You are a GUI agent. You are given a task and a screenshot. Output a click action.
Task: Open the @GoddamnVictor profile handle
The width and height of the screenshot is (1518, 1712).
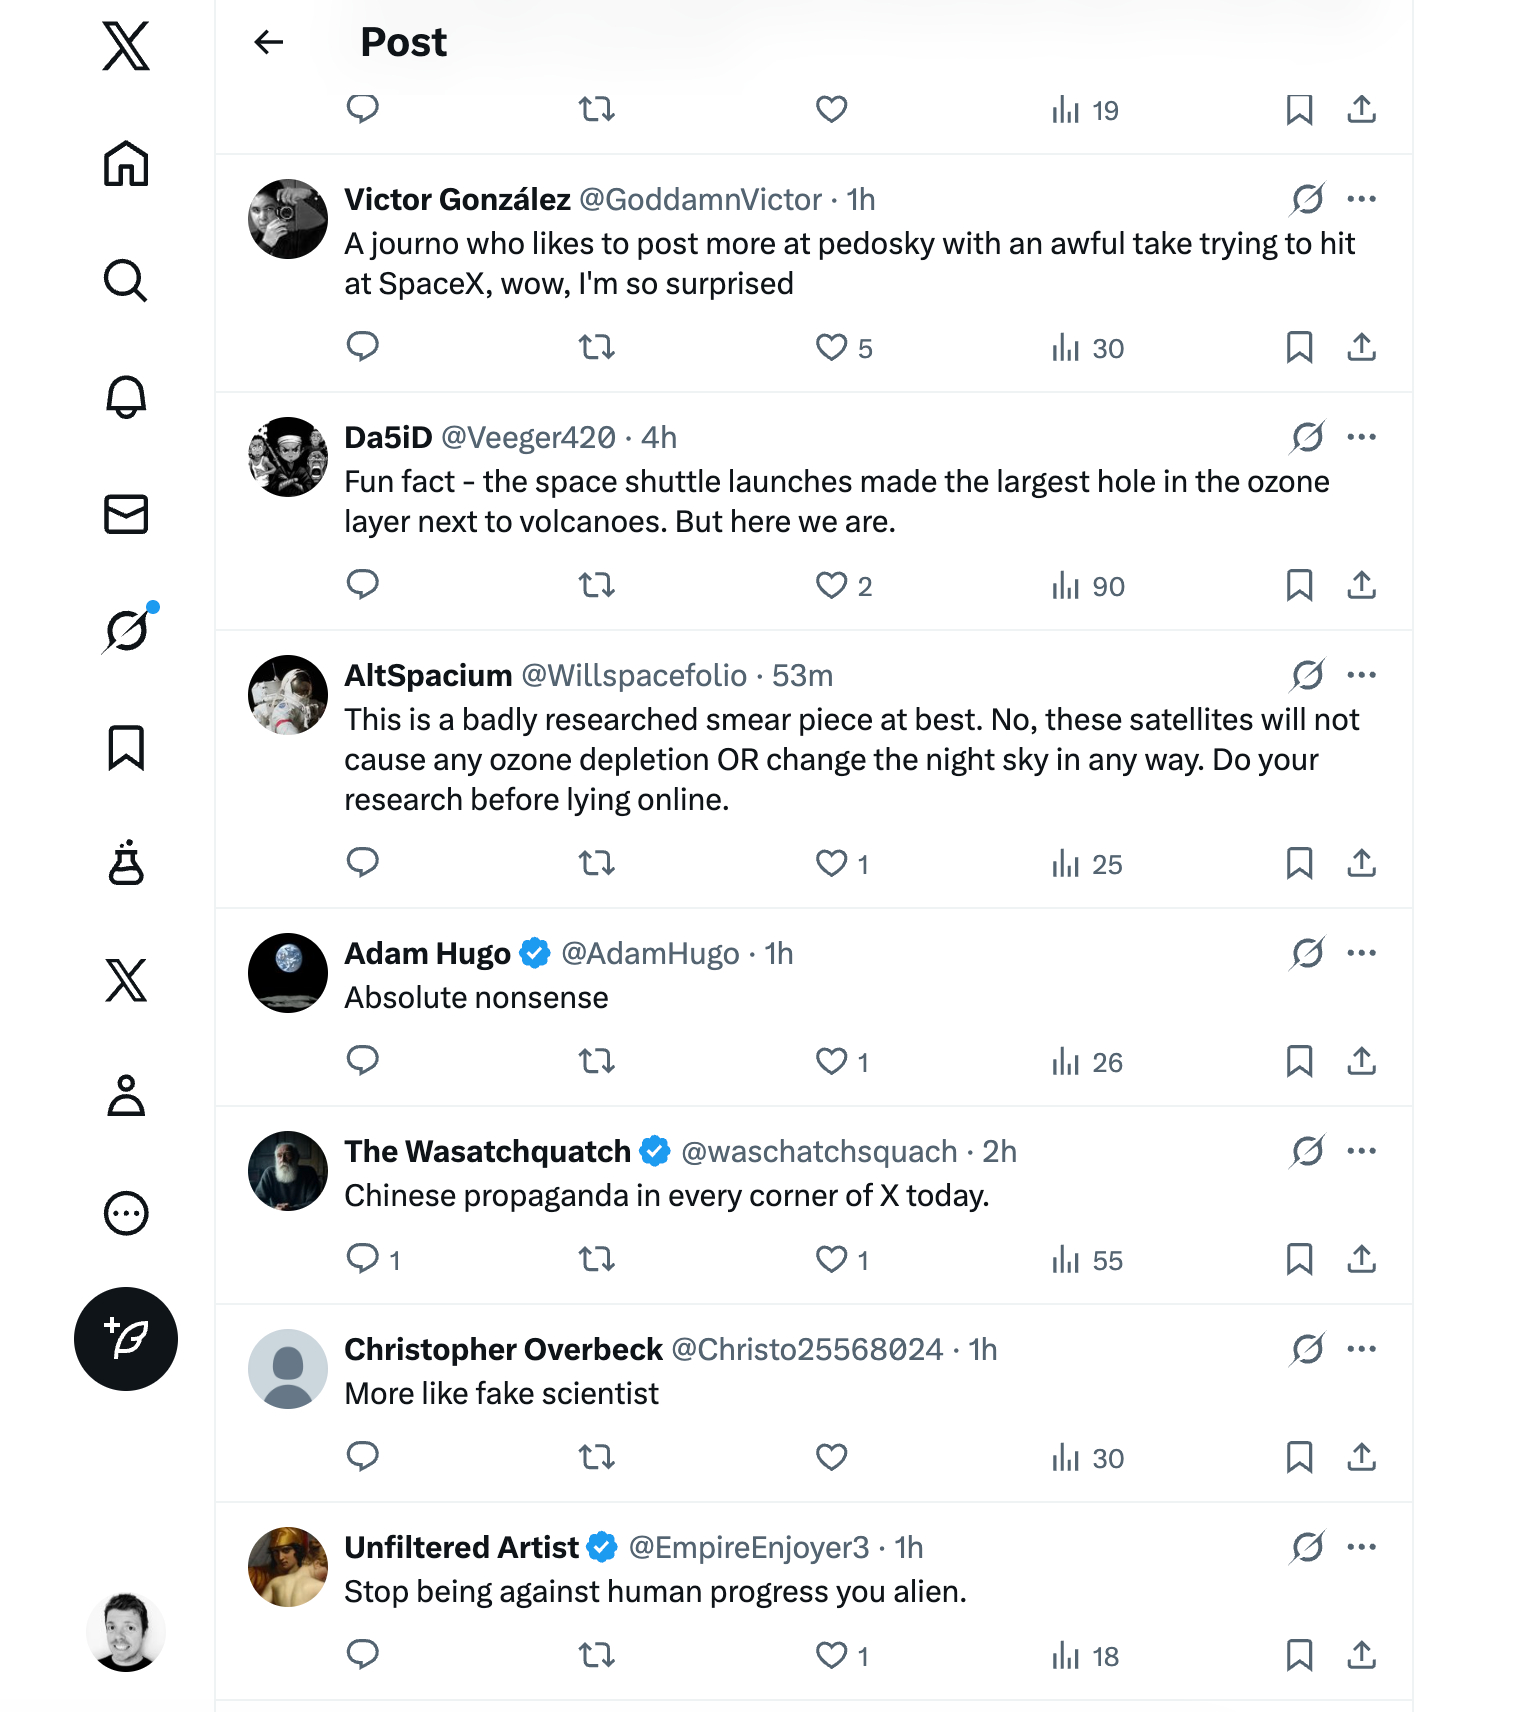[700, 200]
